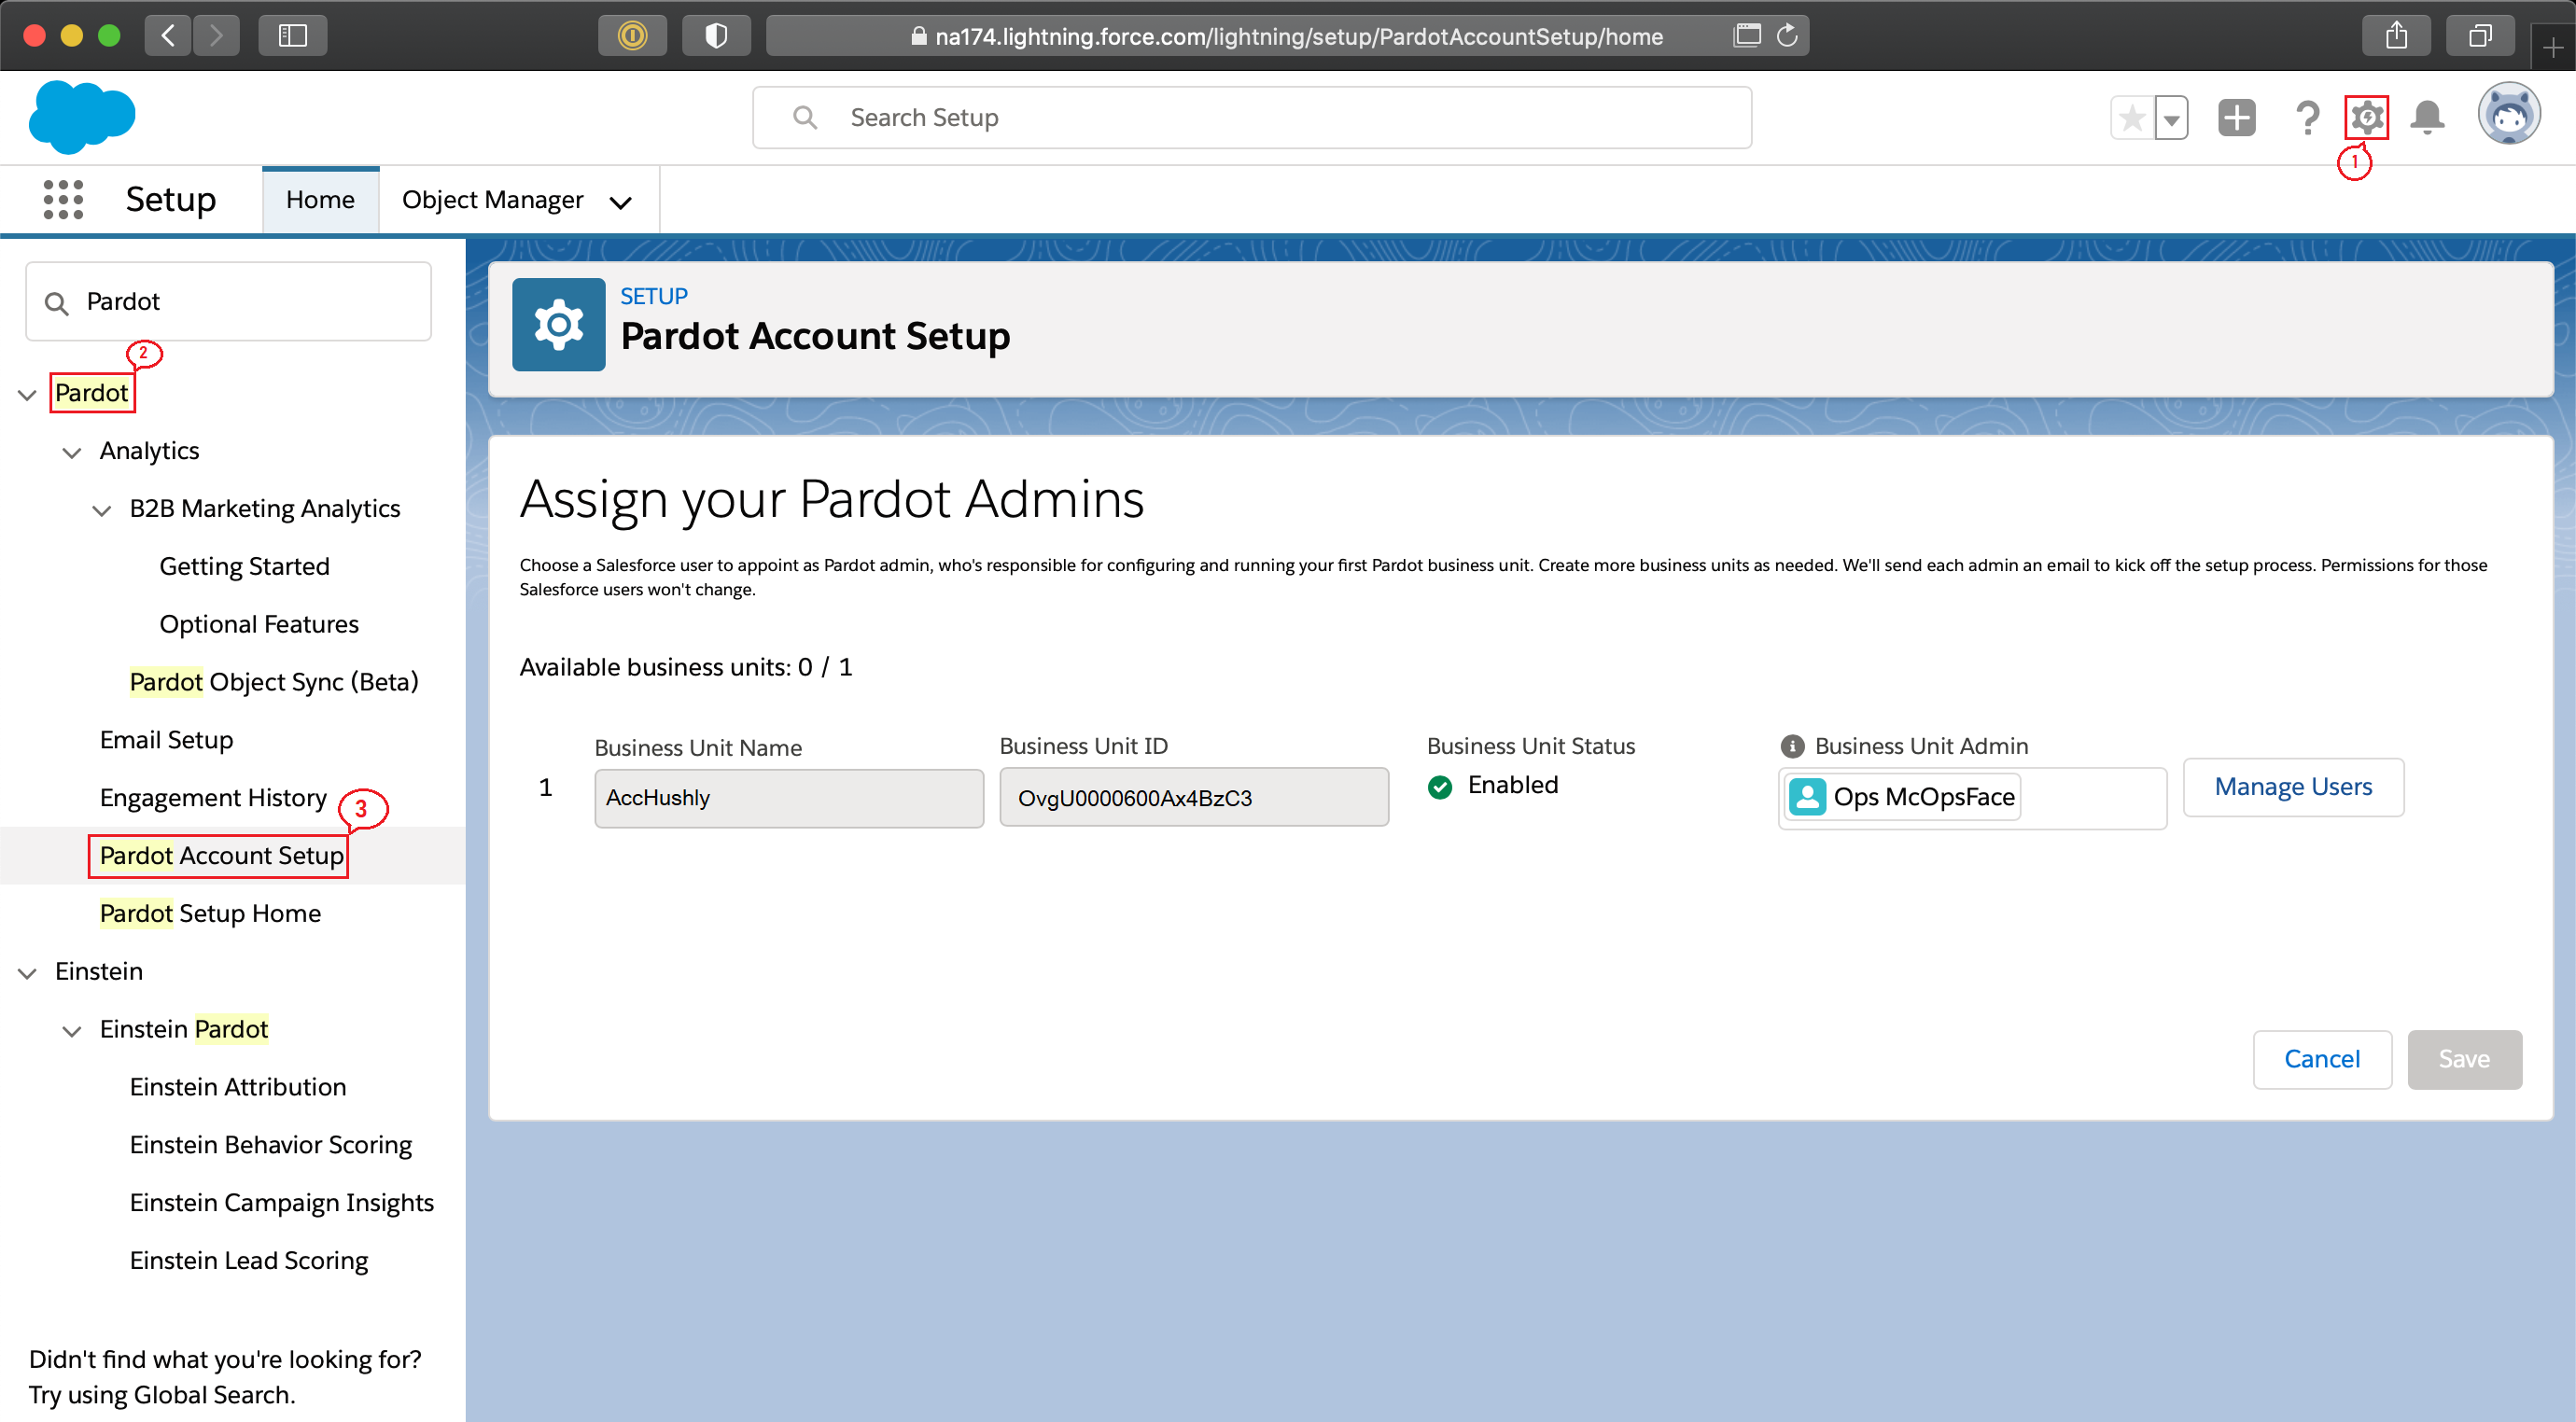Open Einstein Lead Scoring item
This screenshot has width=2576, height=1422.
[249, 1260]
